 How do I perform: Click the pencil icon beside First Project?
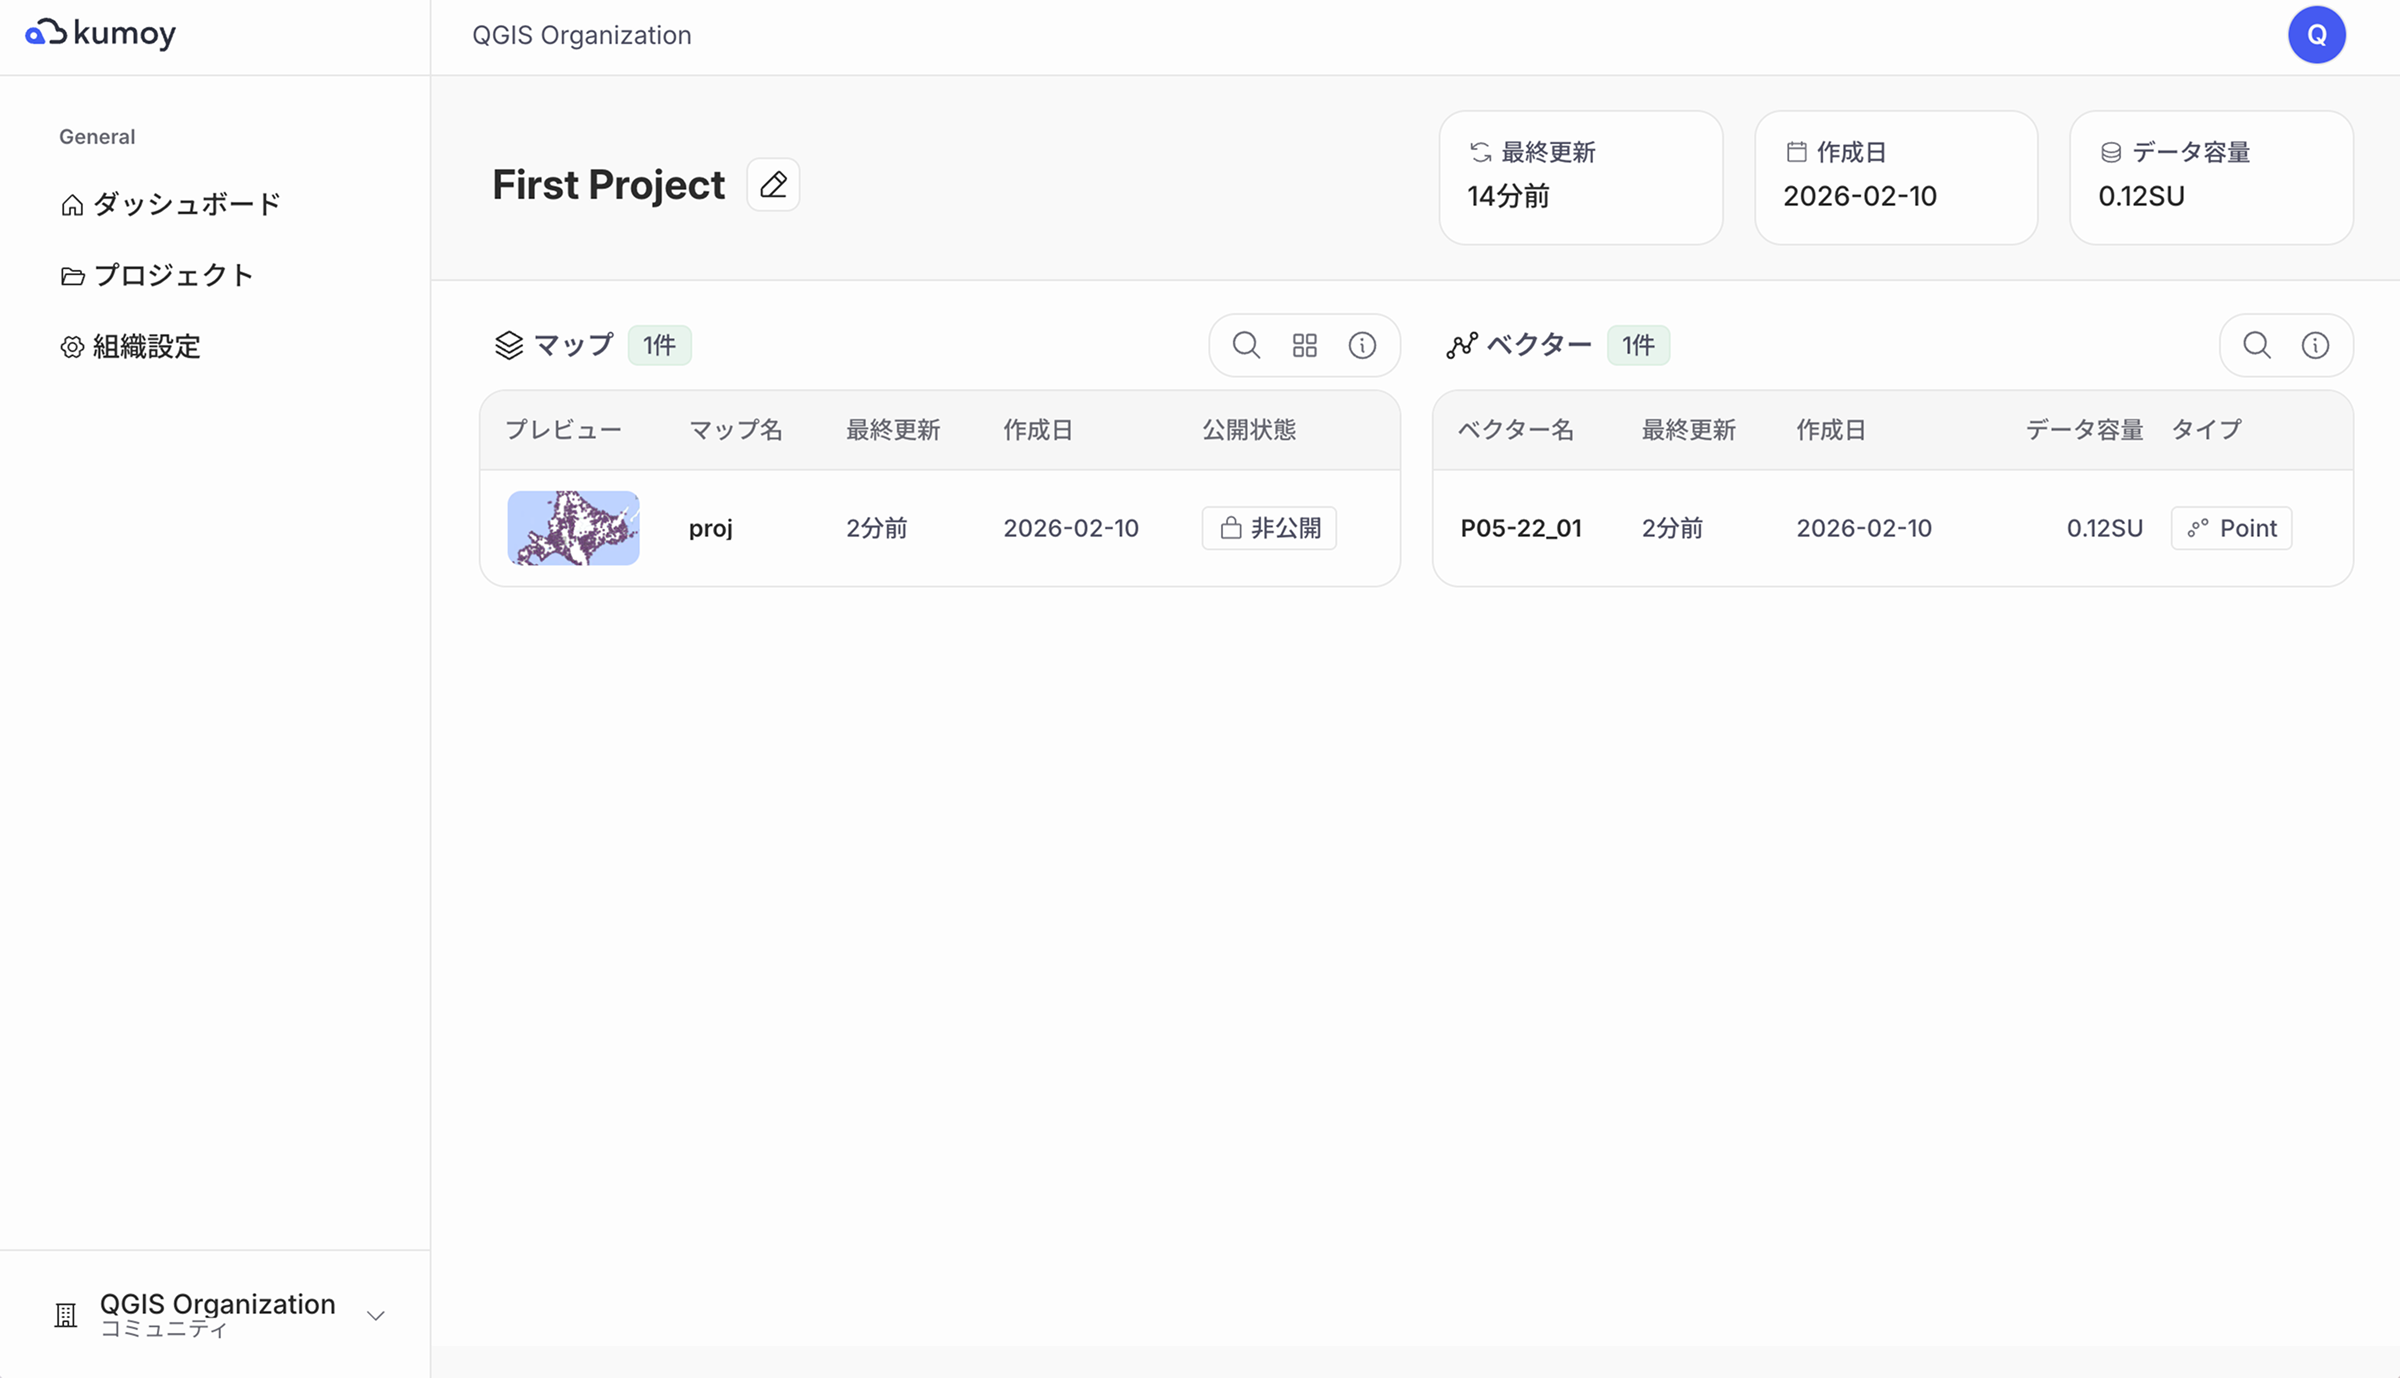click(772, 184)
